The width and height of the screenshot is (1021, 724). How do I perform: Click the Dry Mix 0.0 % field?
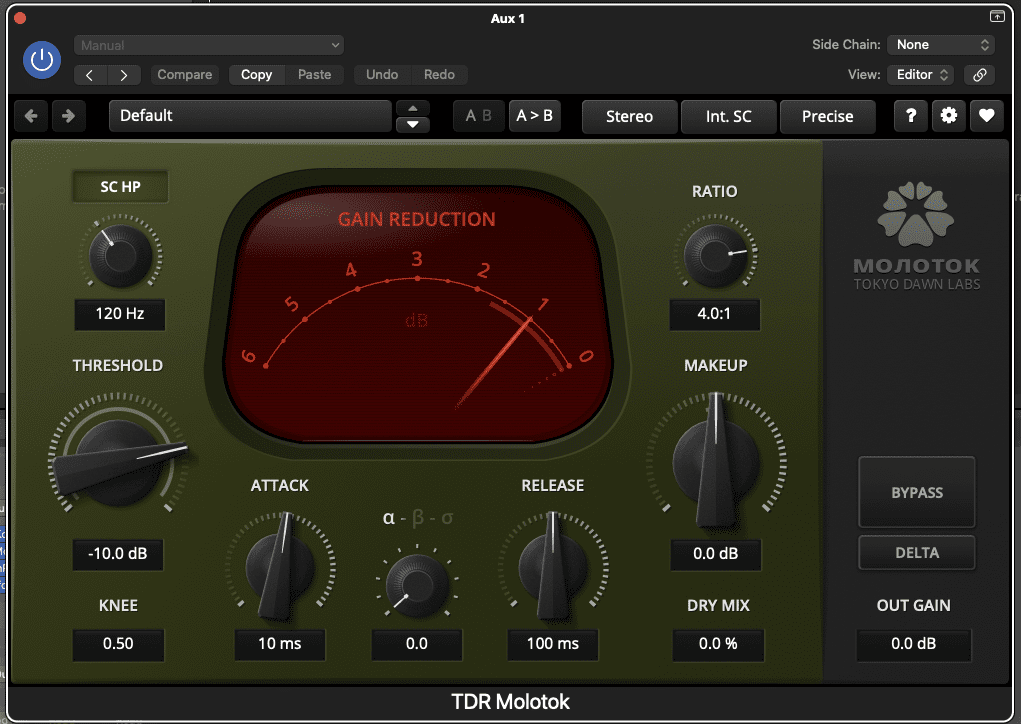[x=718, y=644]
